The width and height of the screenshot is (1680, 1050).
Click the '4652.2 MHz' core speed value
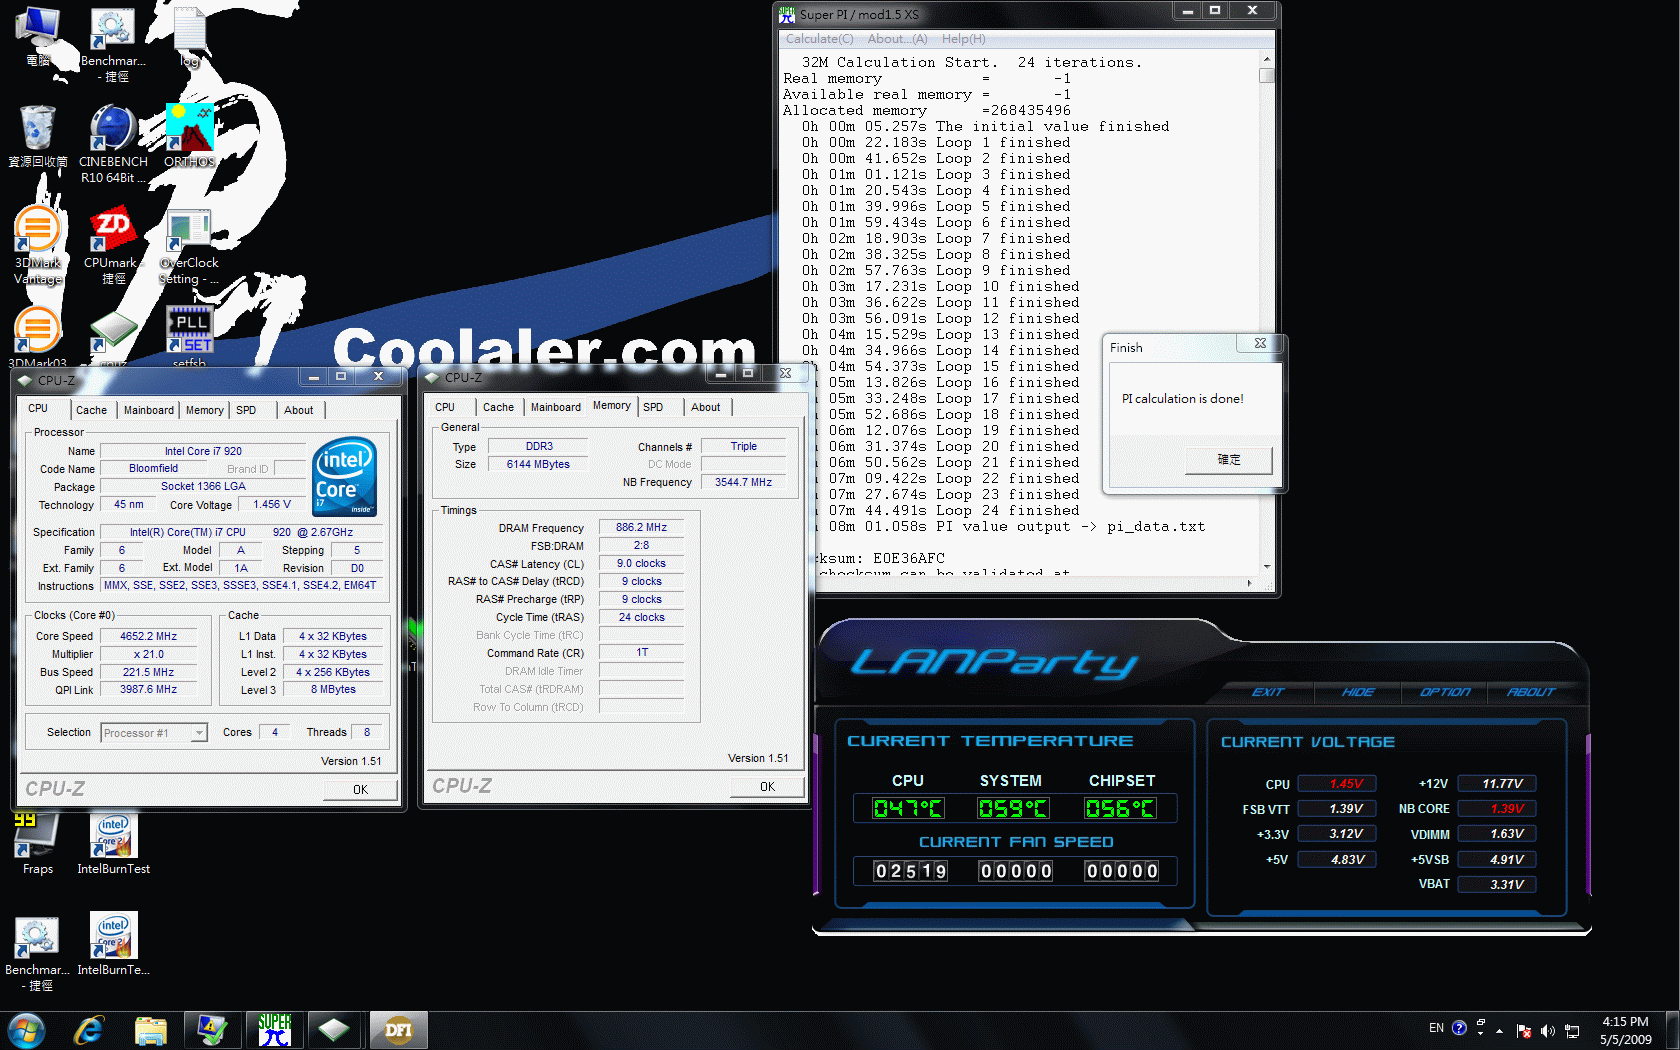148,636
